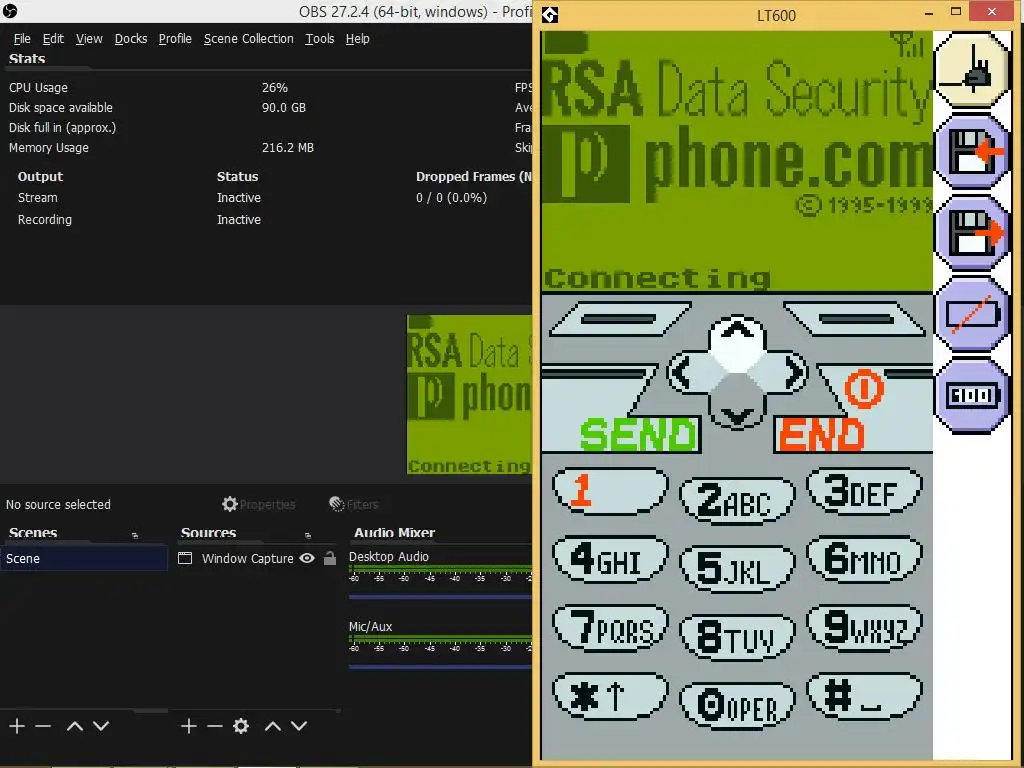The height and width of the screenshot is (768, 1024).
Task: Pop out the Sources dock
Action: [x=308, y=536]
